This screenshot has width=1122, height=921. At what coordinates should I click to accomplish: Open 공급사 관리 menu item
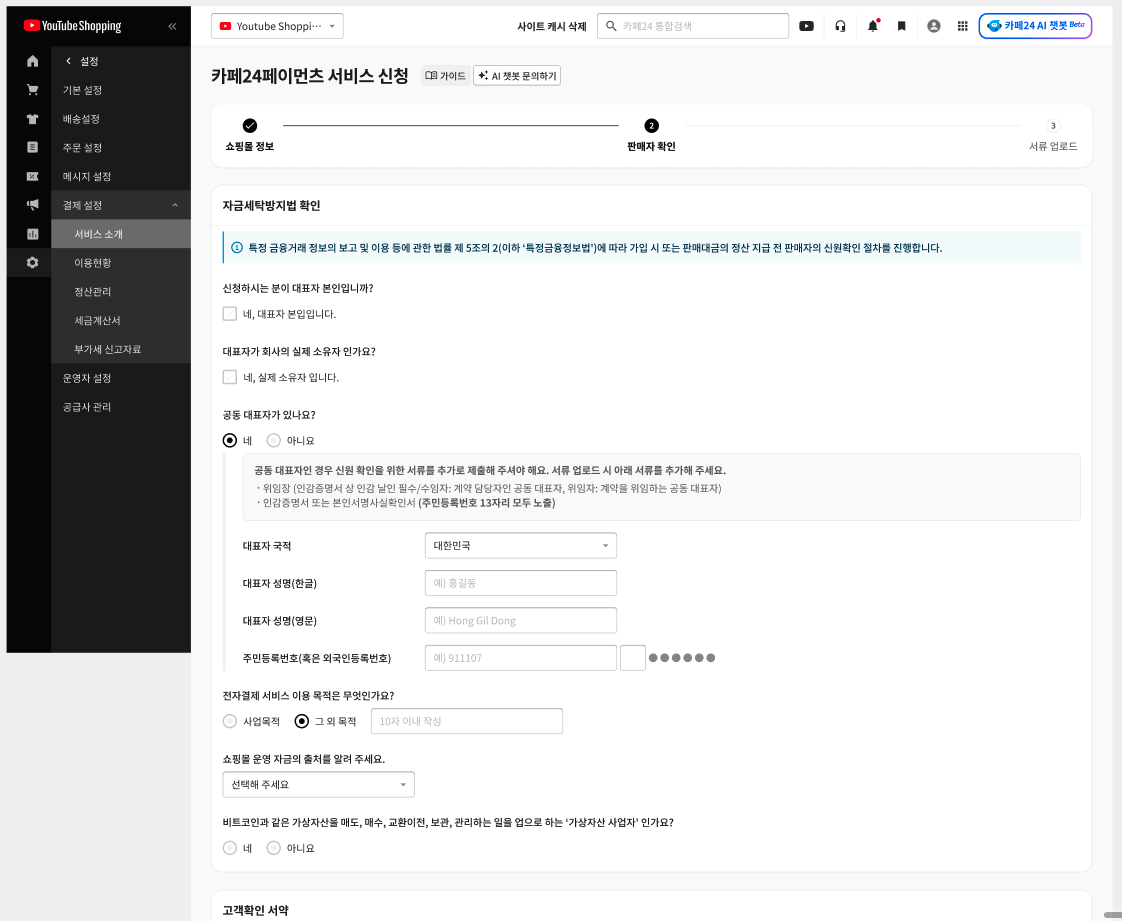click(x=121, y=406)
